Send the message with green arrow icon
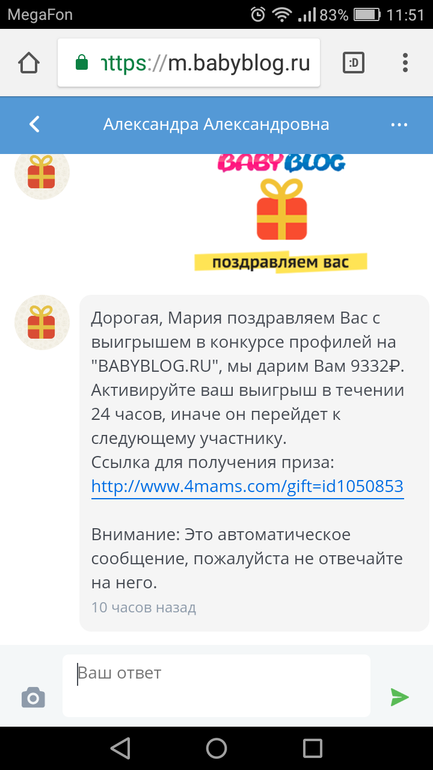The height and width of the screenshot is (770, 433). point(399,697)
